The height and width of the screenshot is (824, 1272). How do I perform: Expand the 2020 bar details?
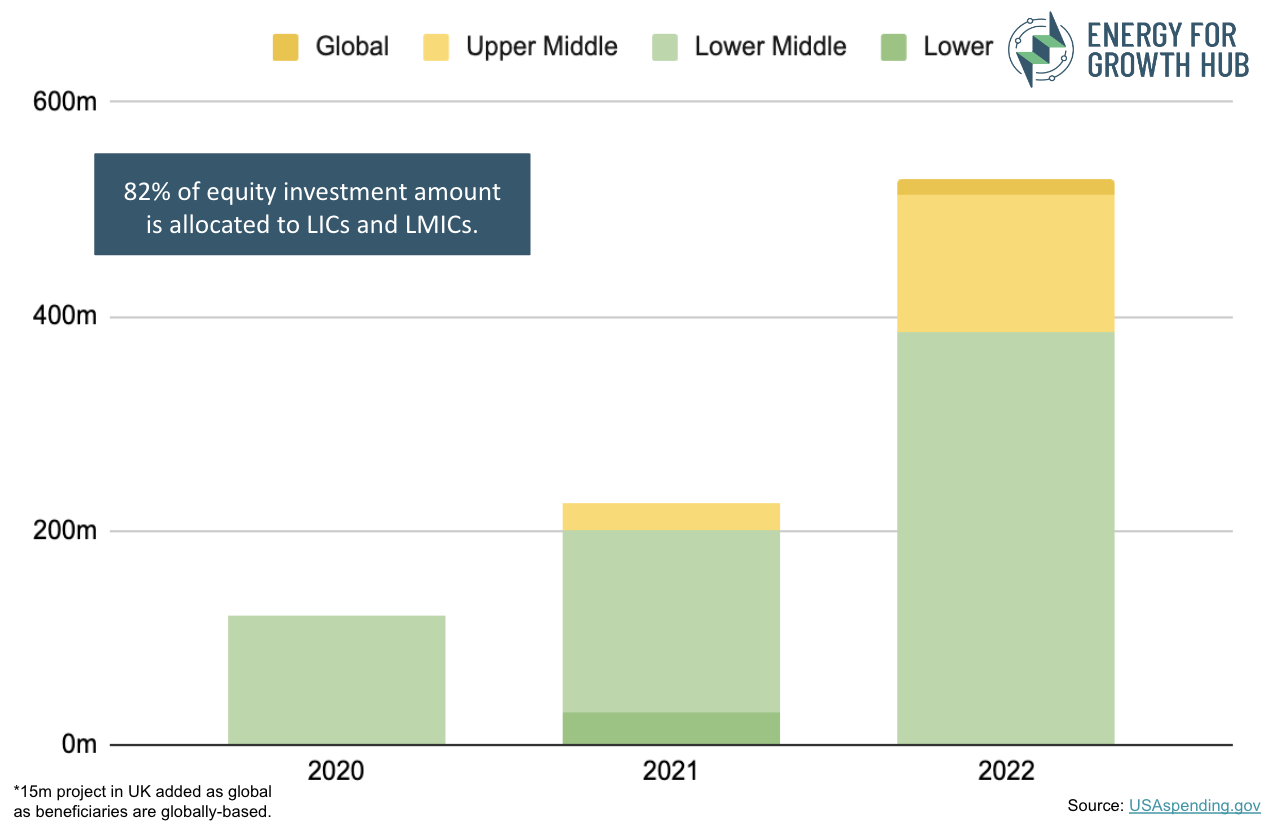point(336,680)
